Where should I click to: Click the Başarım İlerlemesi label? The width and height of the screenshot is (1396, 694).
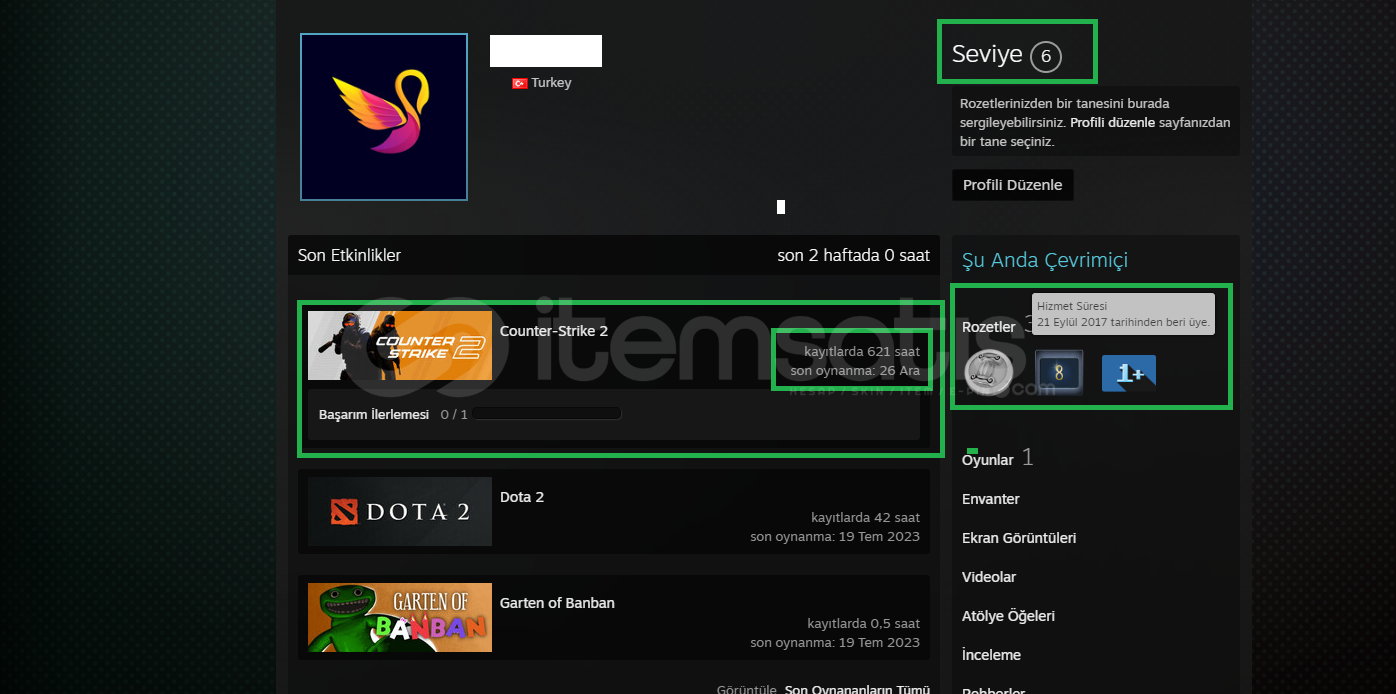tap(374, 414)
